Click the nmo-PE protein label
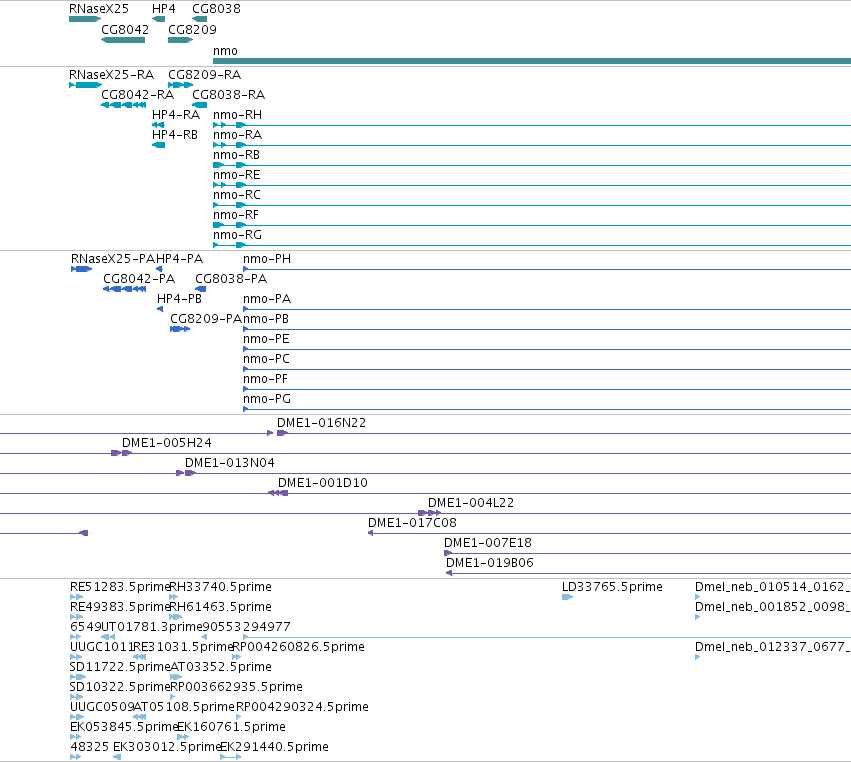The width and height of the screenshot is (851, 762). click(x=266, y=339)
